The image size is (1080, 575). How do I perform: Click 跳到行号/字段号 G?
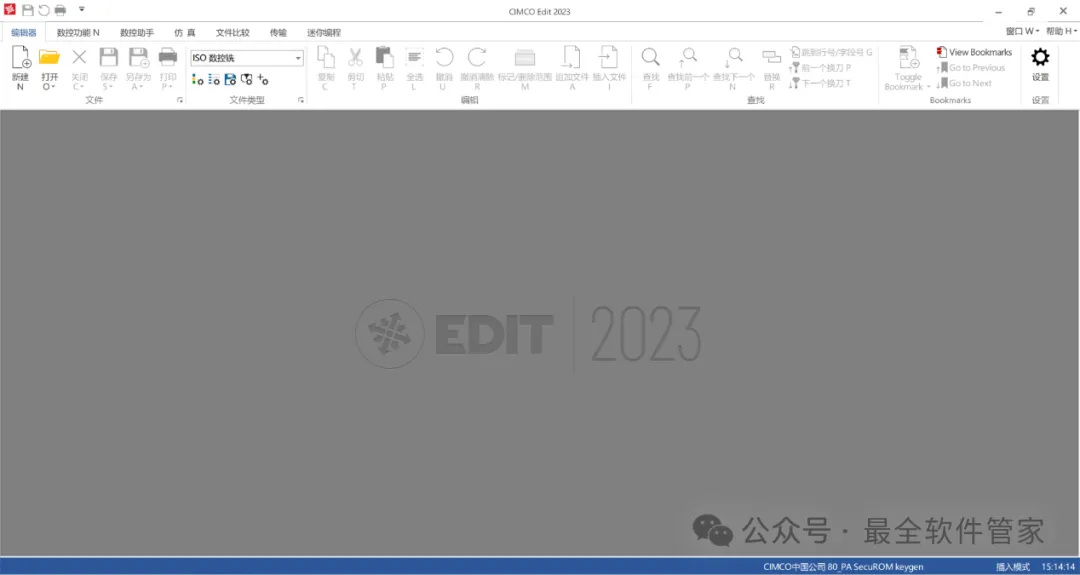click(x=831, y=52)
